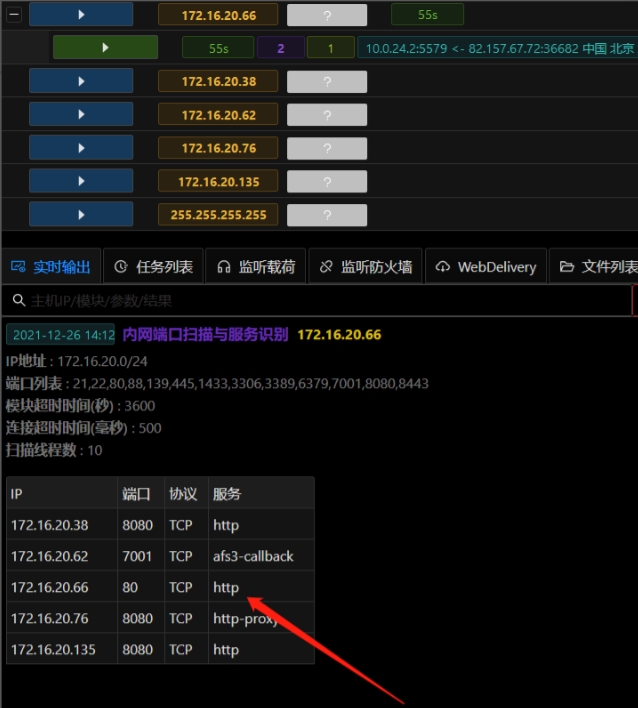The height and width of the screenshot is (708, 638).
Task: Click session connection 10.0.24.2:5579 info
Action: point(498,48)
